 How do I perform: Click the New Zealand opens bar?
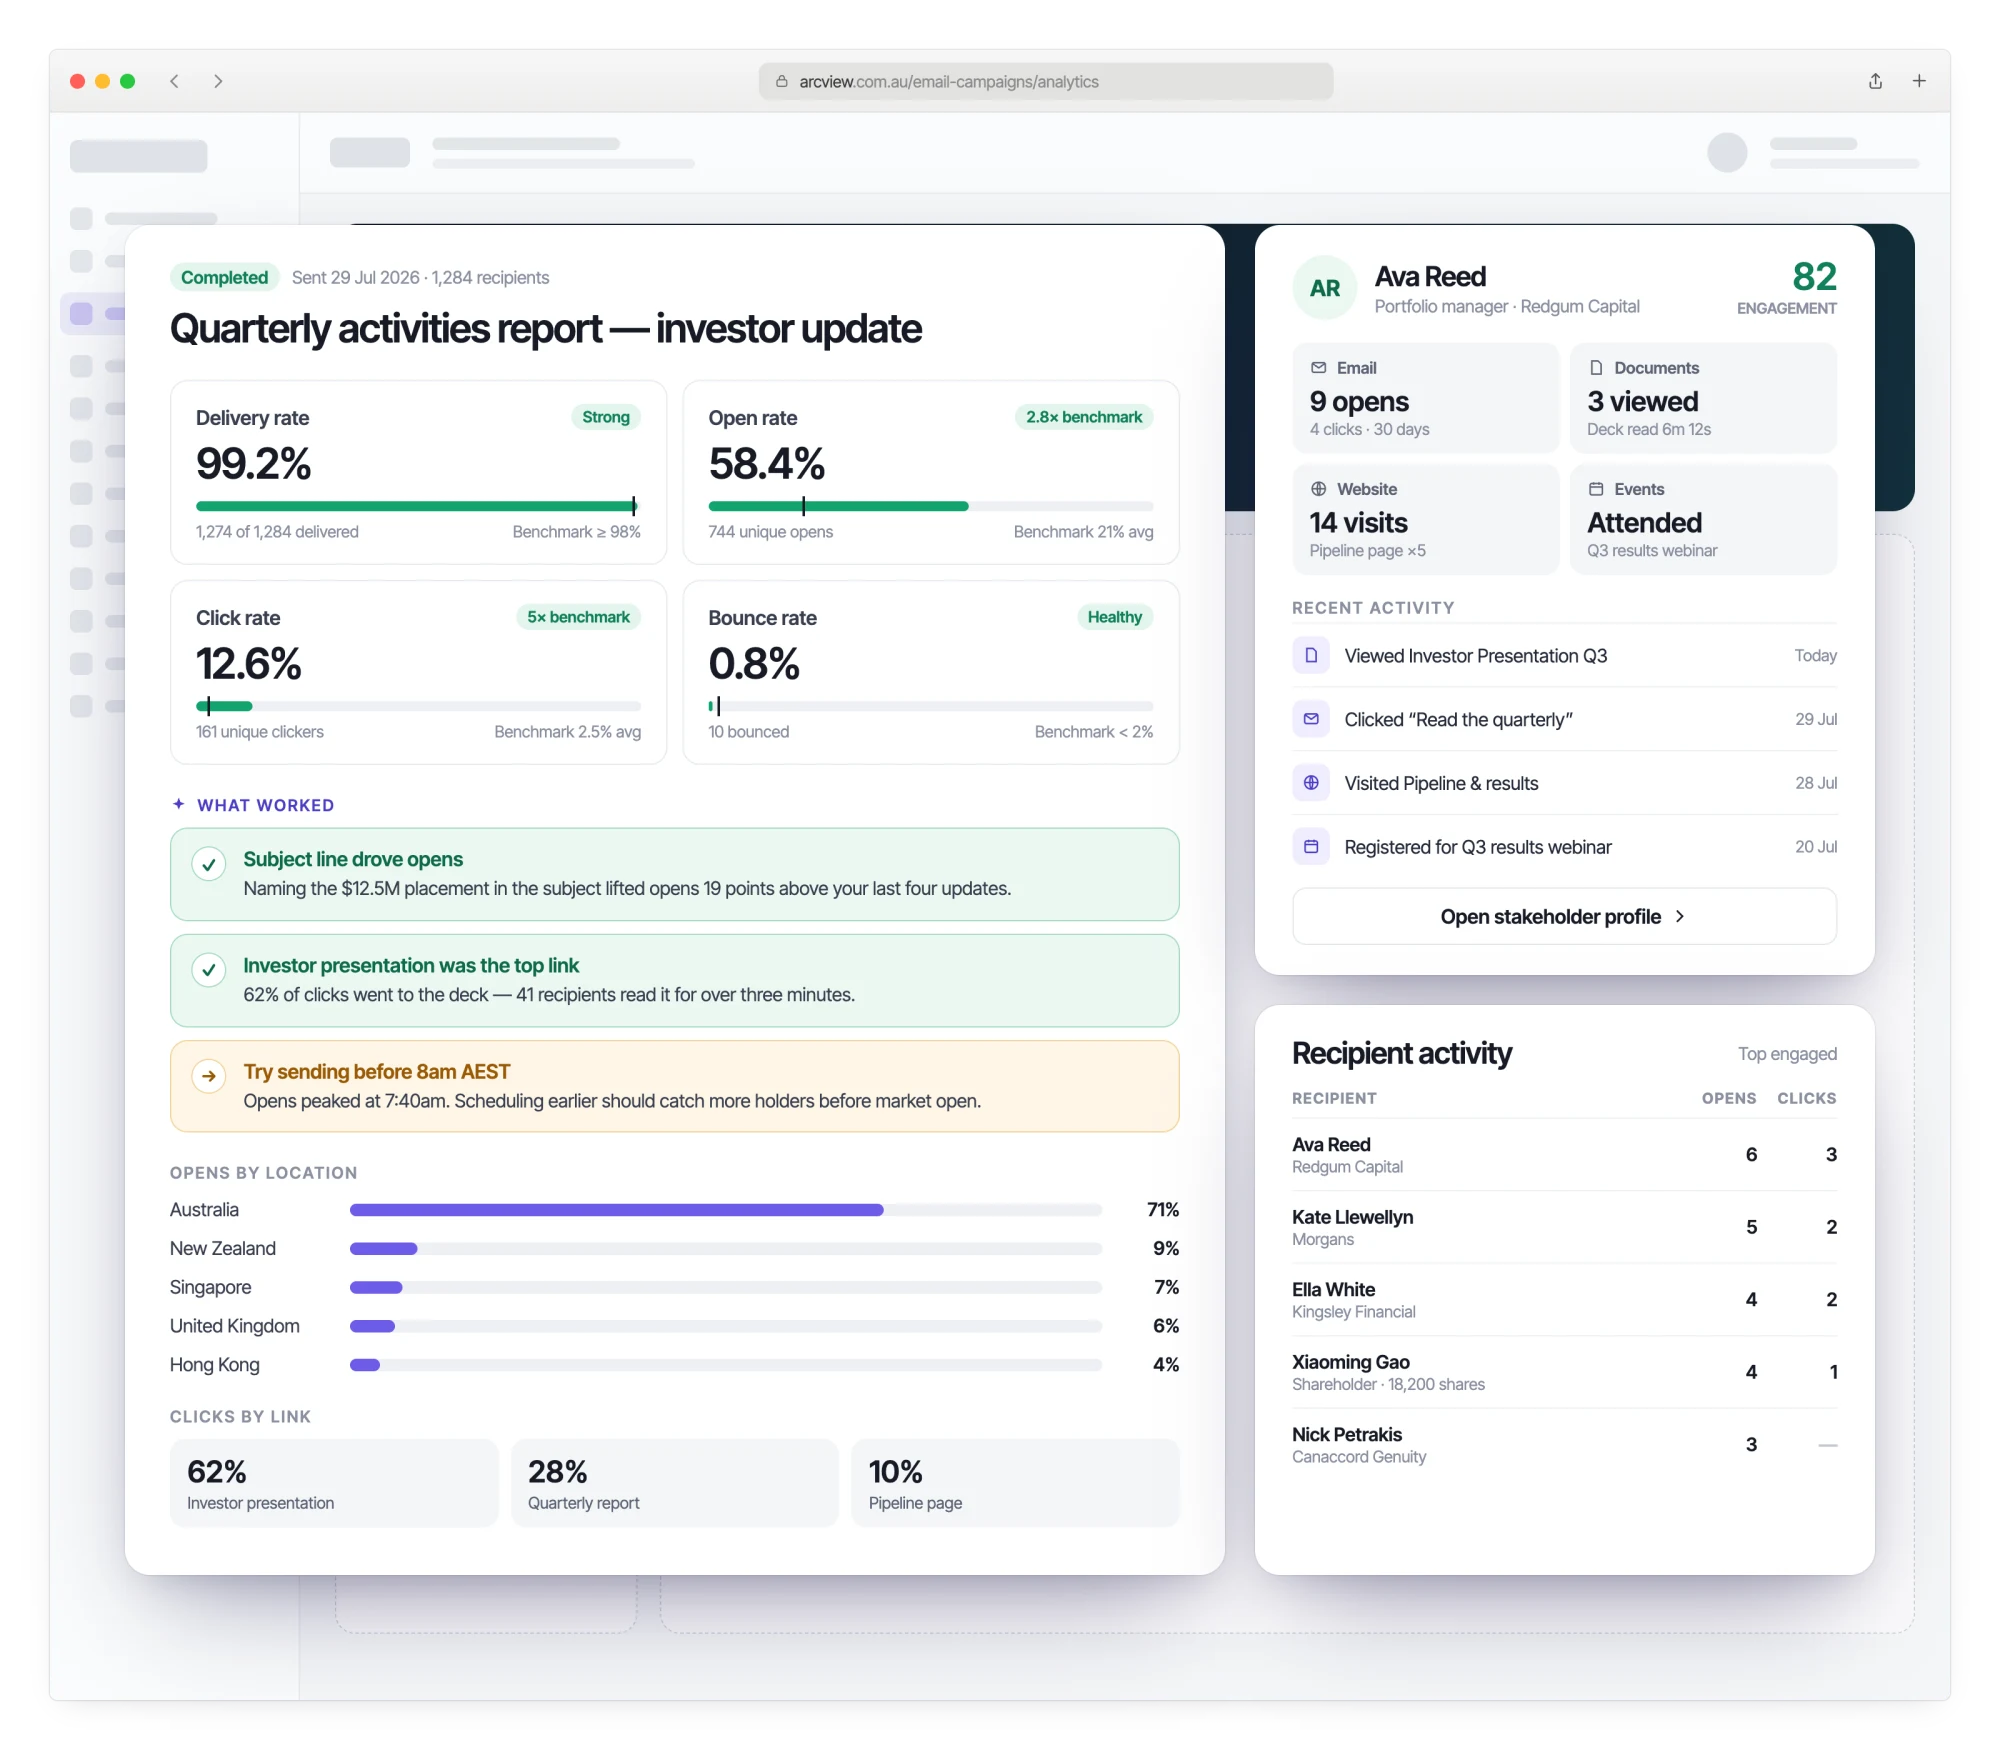[726, 1248]
